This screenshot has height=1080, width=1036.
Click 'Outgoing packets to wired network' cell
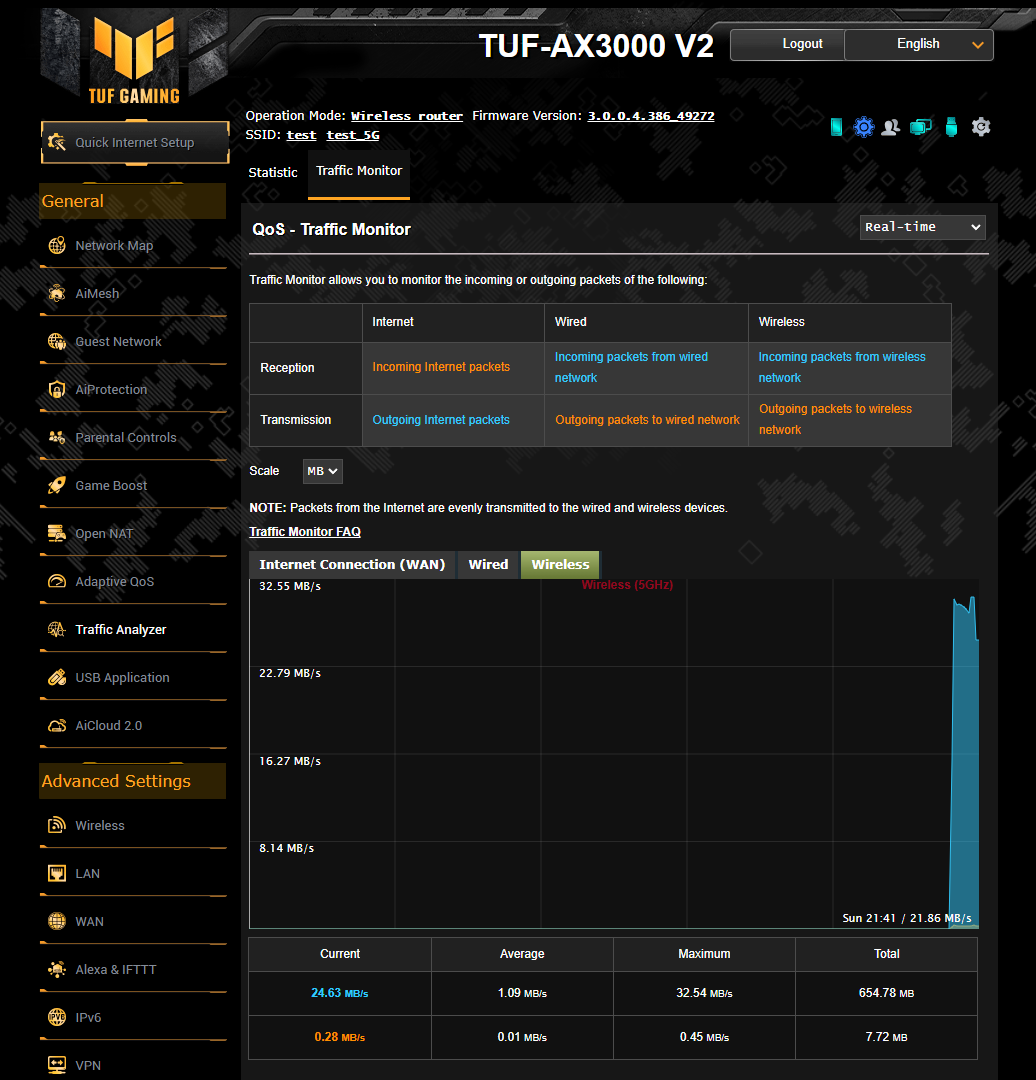pyautogui.click(x=647, y=420)
